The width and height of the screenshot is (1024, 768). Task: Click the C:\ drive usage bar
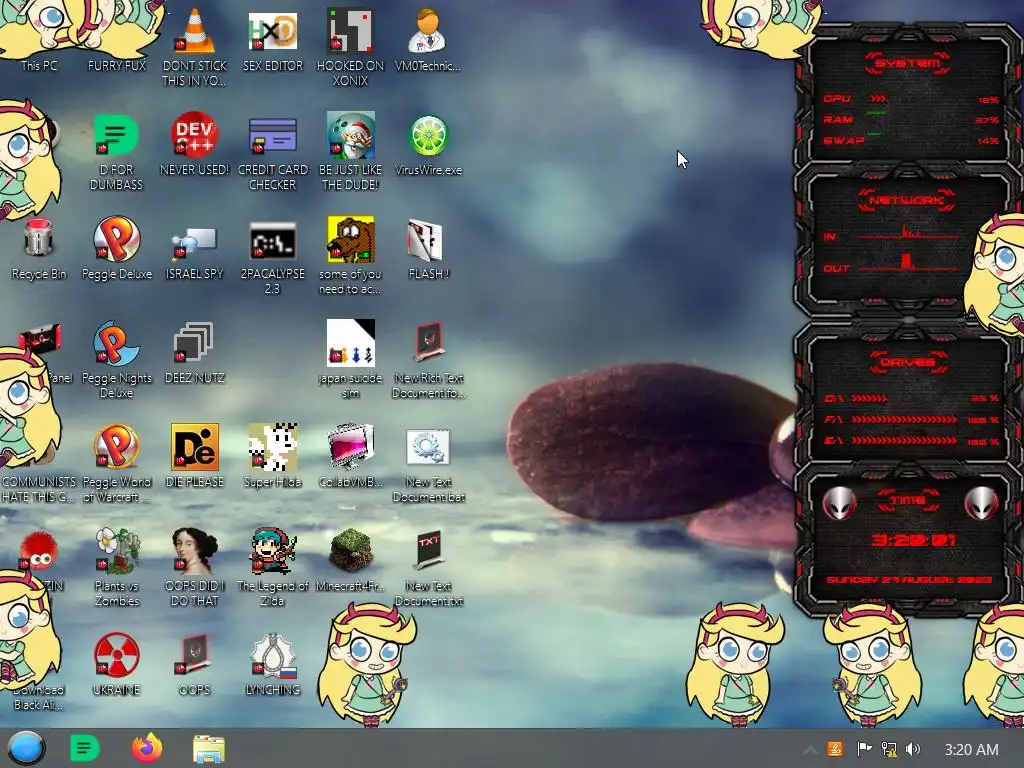pos(911,398)
